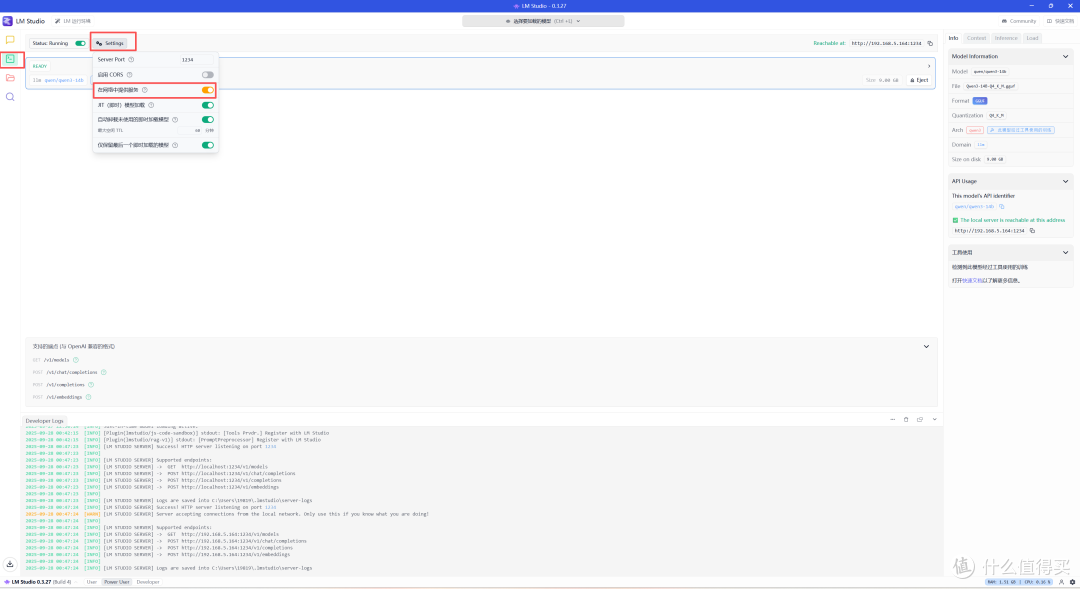The height and width of the screenshot is (589, 1080).
Task: Click the Settings button
Action: 110,43
